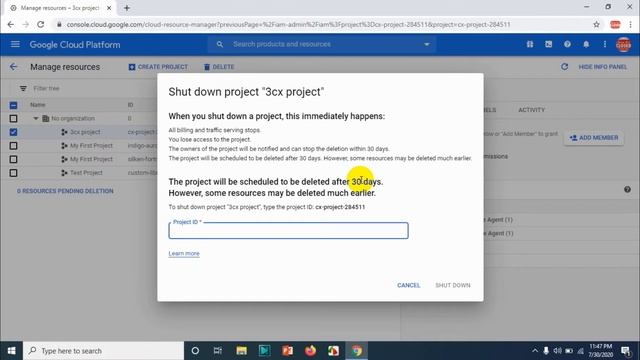Screen dimensions: 640x360
Task: Uncheck the 3cx project checkbox
Action: click(x=13, y=132)
